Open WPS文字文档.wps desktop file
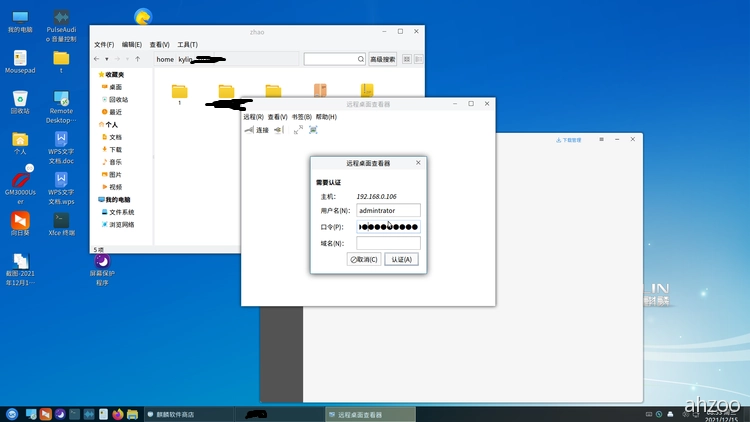The width and height of the screenshot is (750, 422). 61,189
